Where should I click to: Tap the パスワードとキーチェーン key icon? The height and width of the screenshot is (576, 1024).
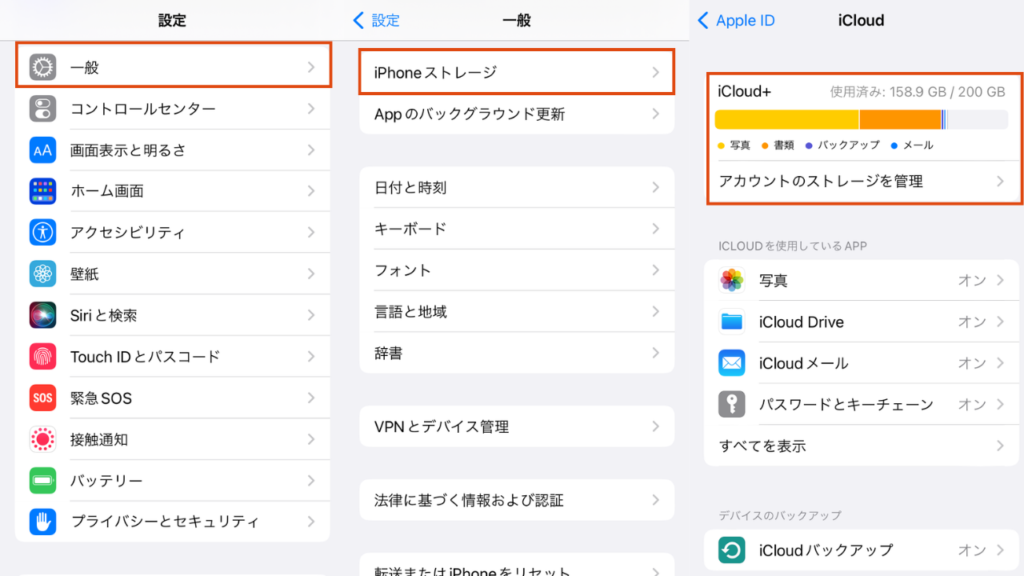pyautogui.click(x=731, y=404)
